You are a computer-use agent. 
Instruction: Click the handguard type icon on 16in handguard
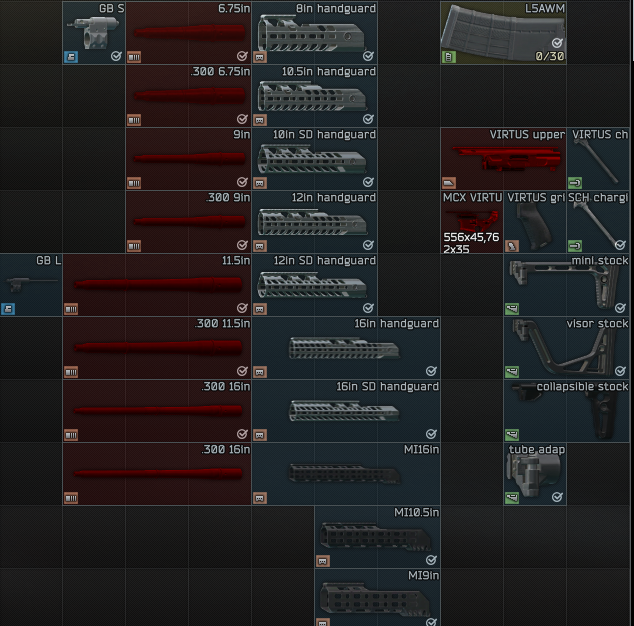coord(260,372)
